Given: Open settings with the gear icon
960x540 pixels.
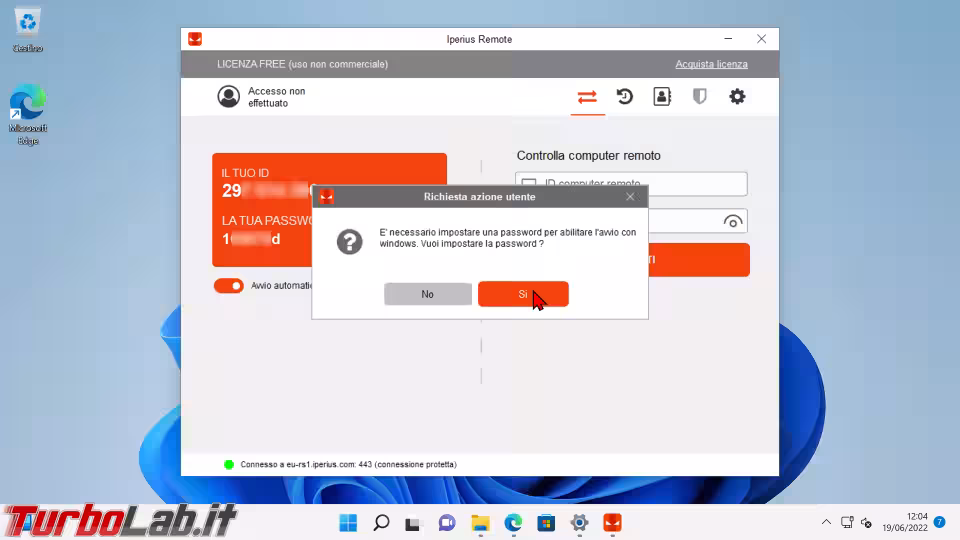Looking at the screenshot, I should click(x=737, y=97).
